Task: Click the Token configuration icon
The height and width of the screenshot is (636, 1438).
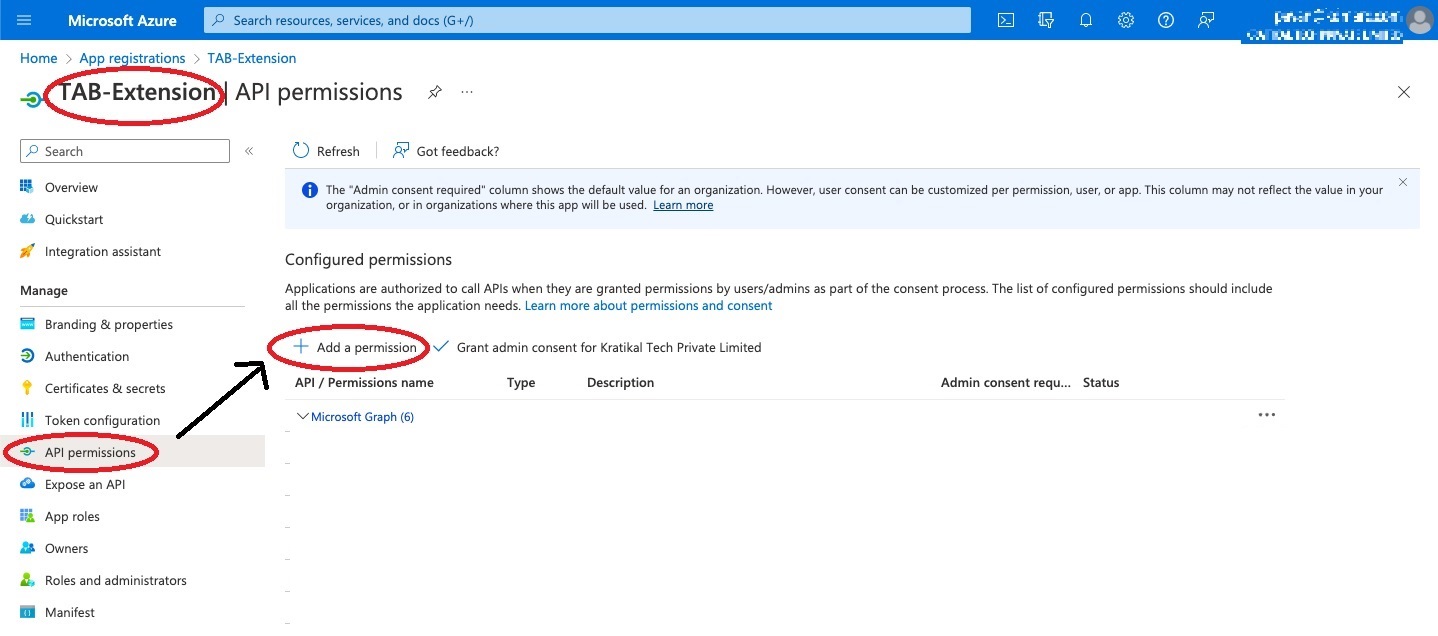Action: [27, 420]
